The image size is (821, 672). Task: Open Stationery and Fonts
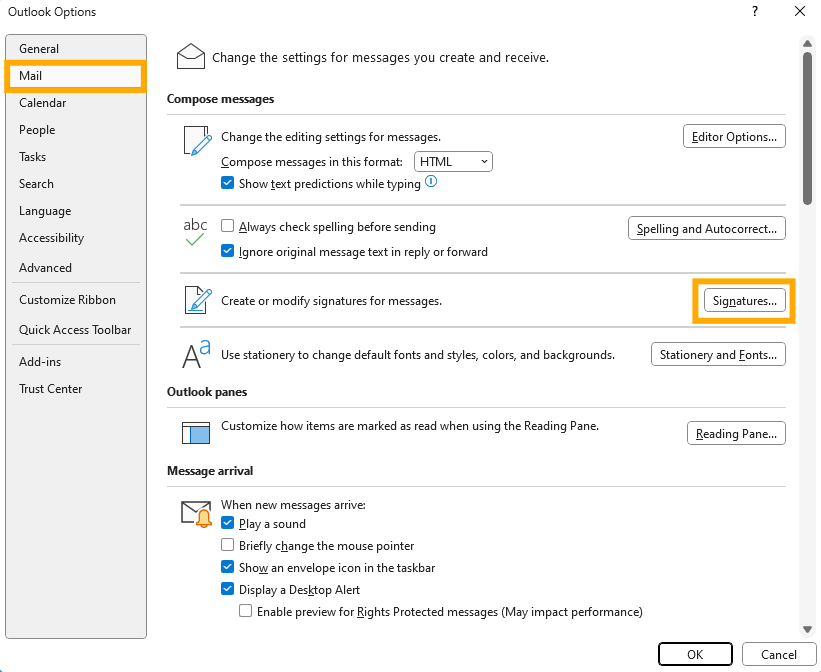pos(718,355)
